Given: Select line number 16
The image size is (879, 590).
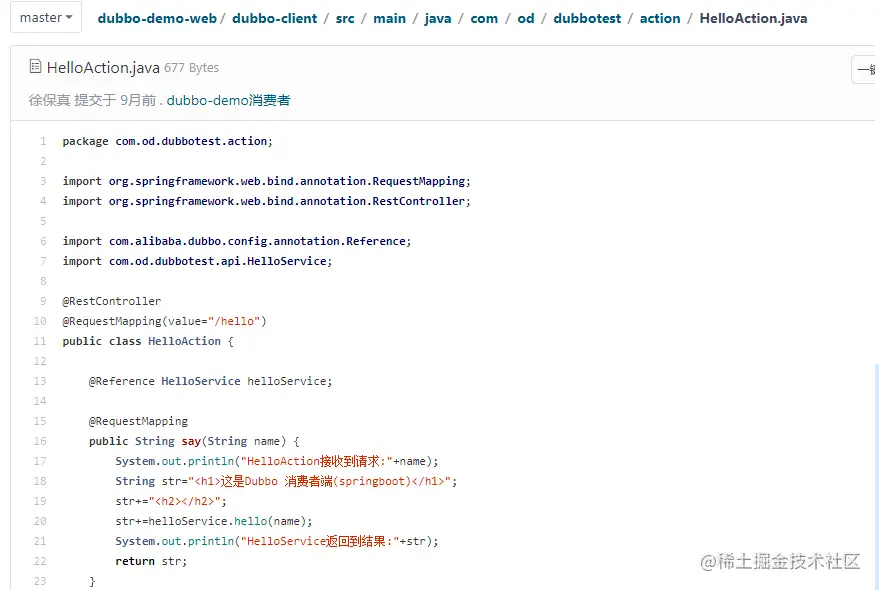Looking at the screenshot, I should pyautogui.click(x=40, y=441).
